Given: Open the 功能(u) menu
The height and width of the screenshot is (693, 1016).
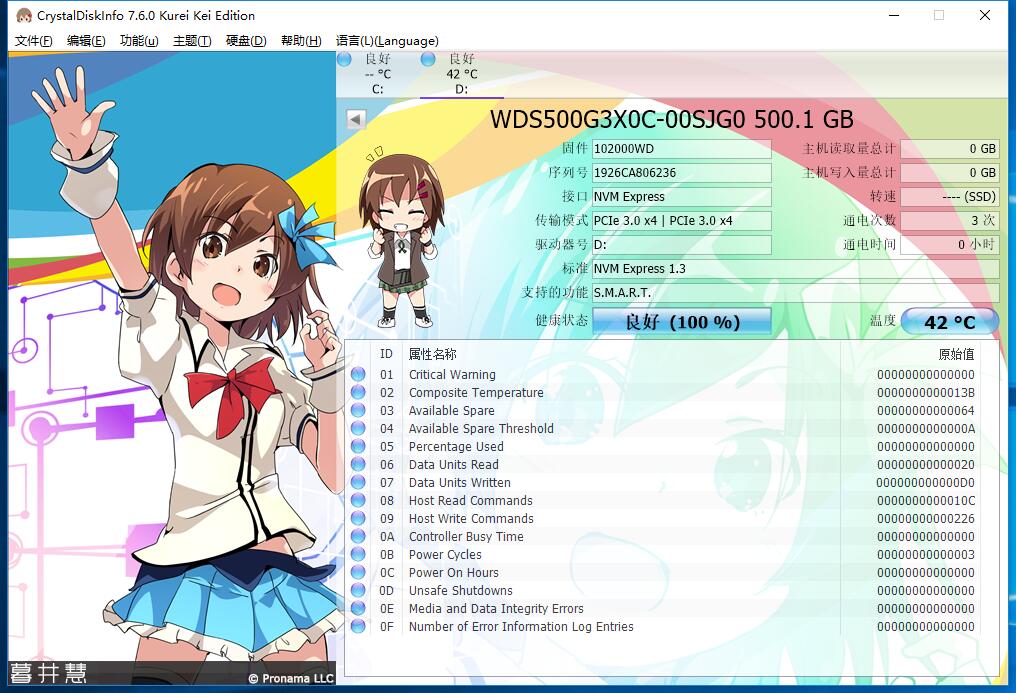Looking at the screenshot, I should pos(139,41).
